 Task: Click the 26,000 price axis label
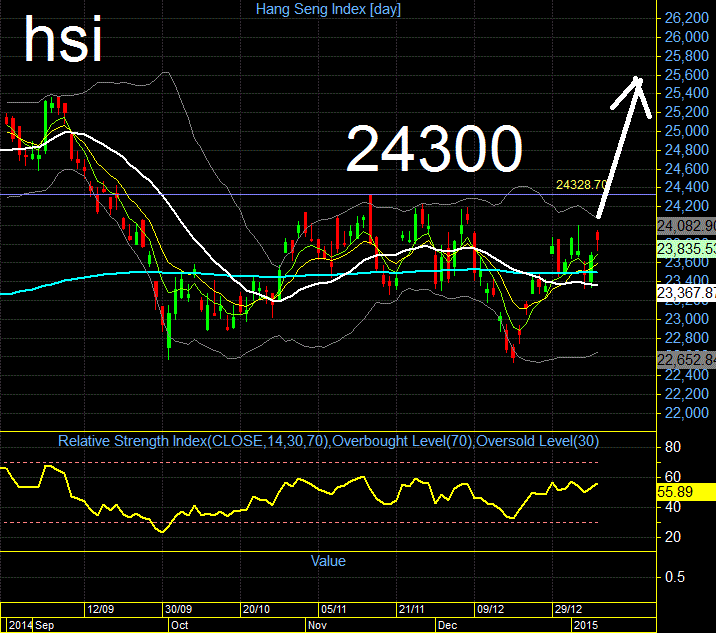(x=686, y=37)
